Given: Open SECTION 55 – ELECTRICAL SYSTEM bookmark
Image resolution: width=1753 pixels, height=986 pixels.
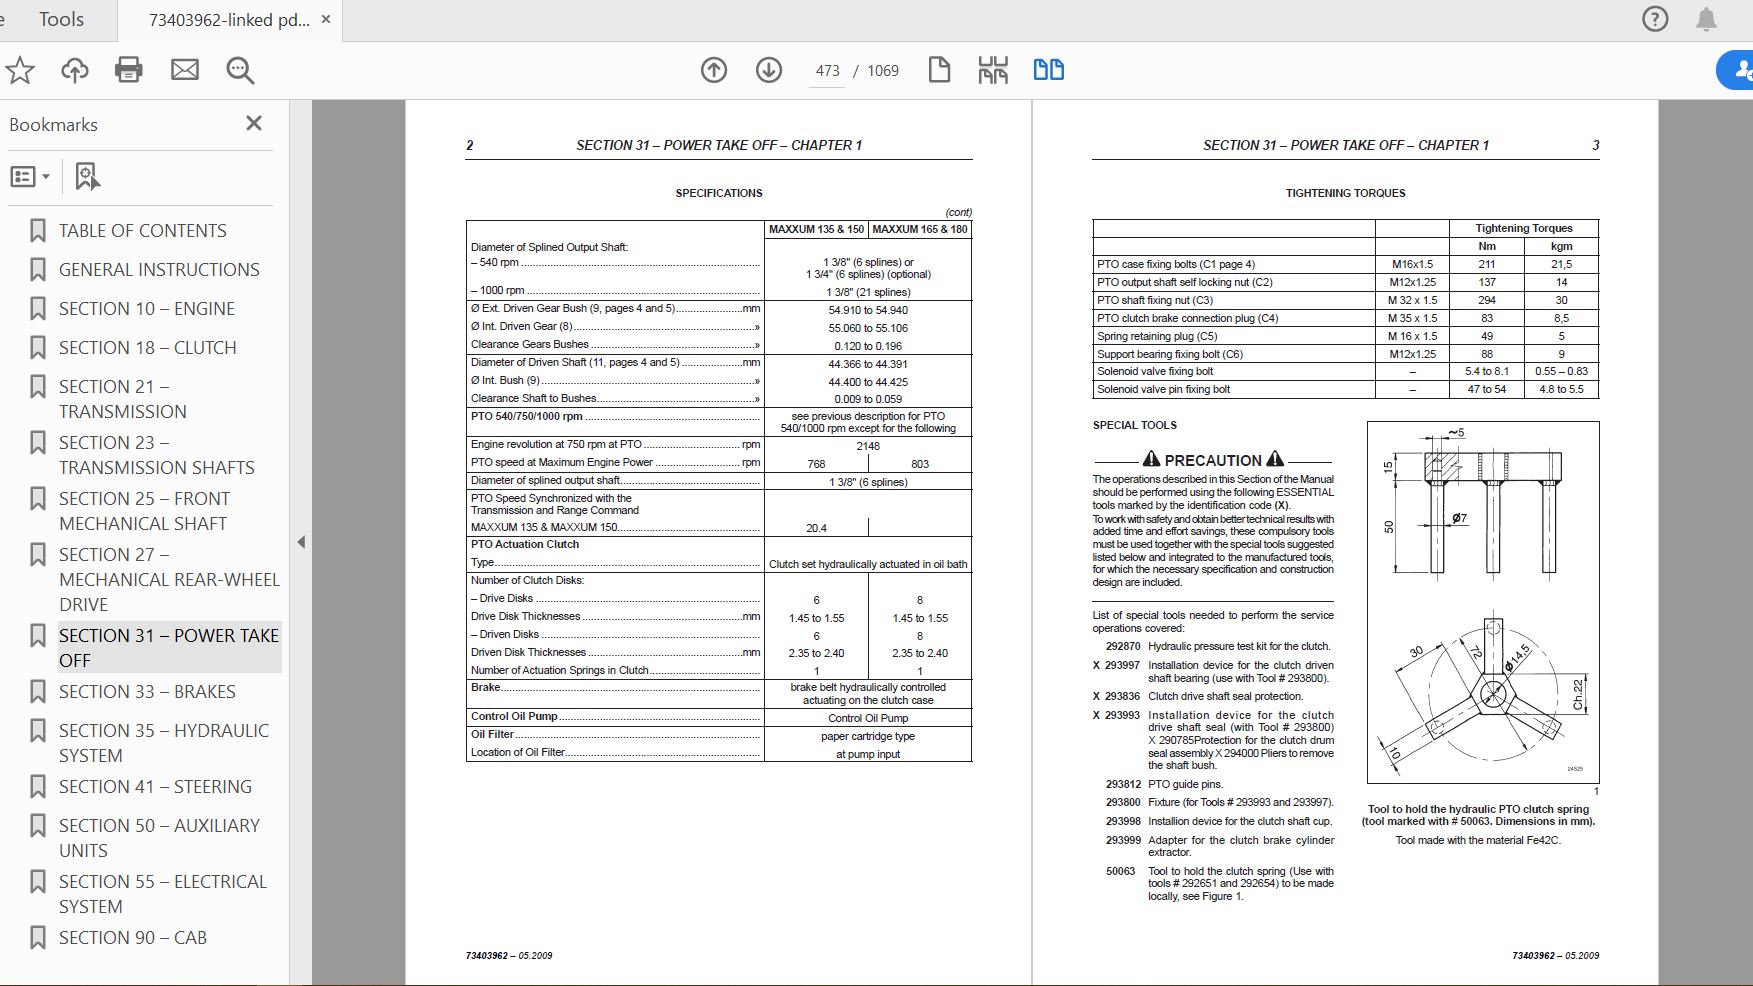Looking at the screenshot, I should [x=163, y=894].
